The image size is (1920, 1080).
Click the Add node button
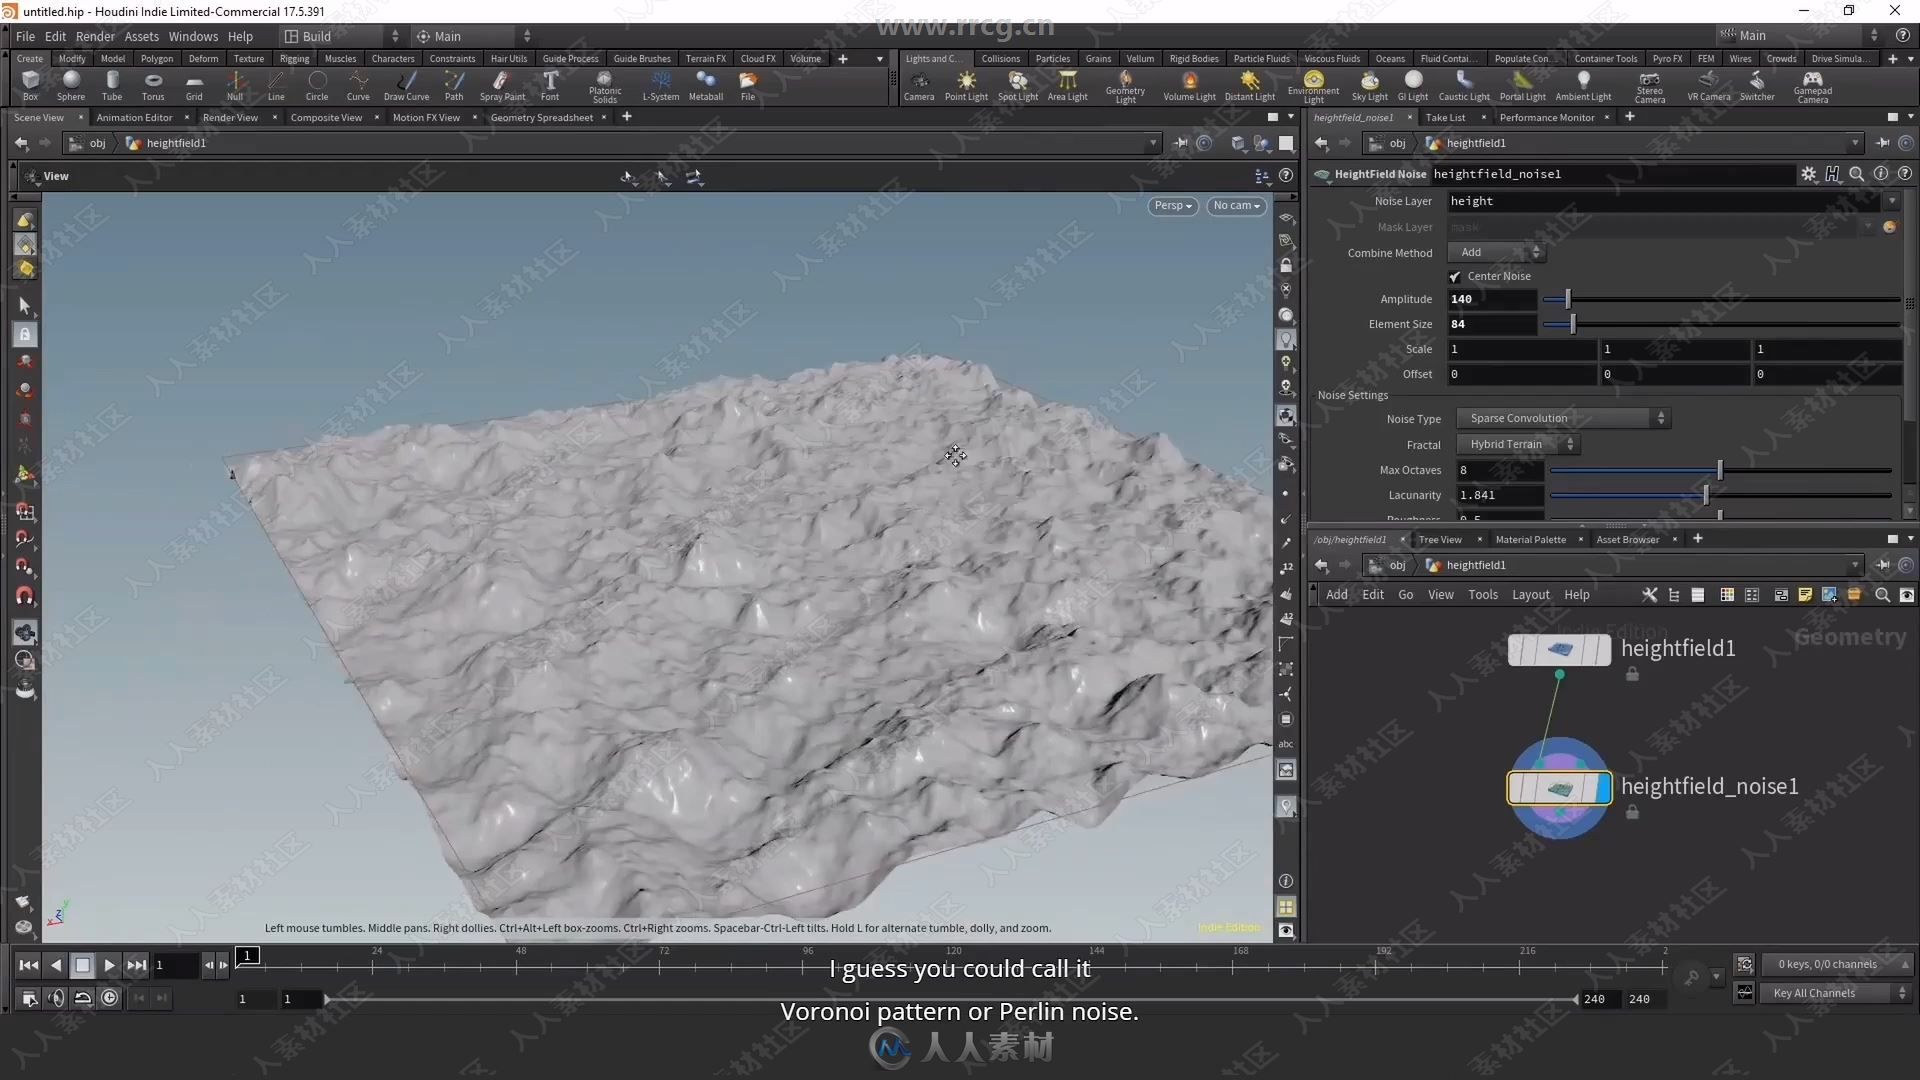click(x=1336, y=593)
